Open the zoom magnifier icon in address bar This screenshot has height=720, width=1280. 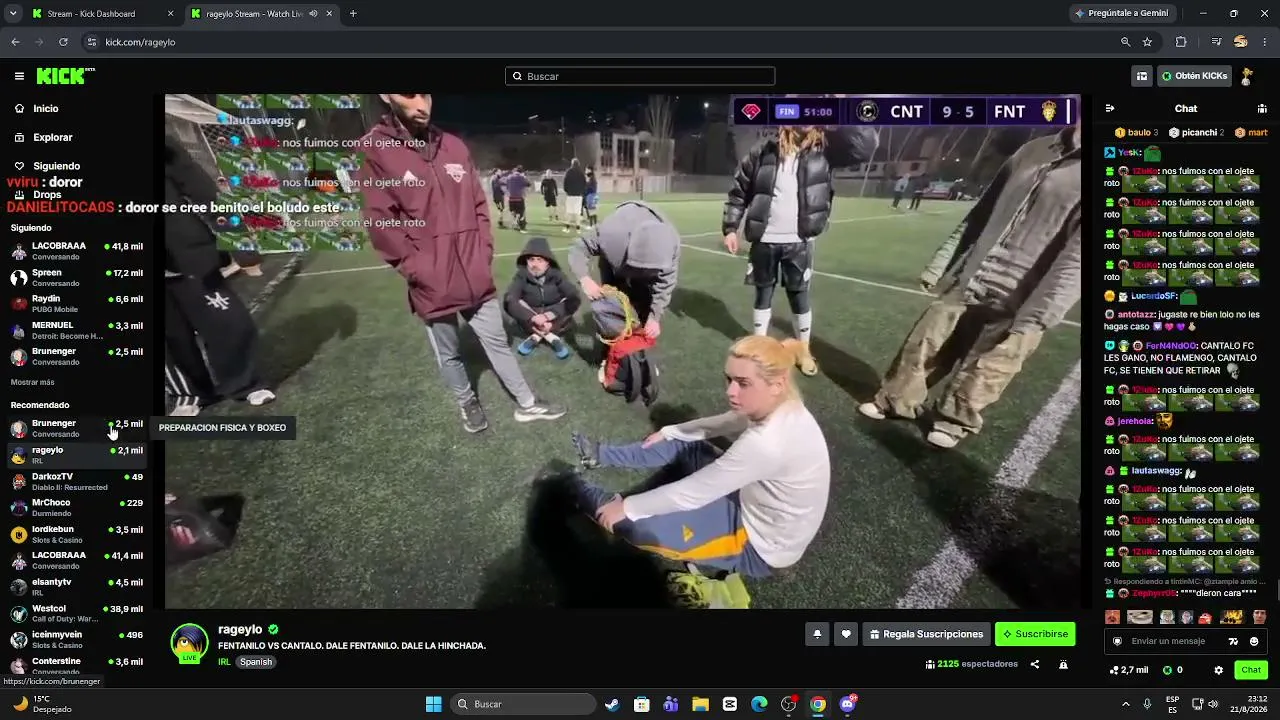pyautogui.click(x=1125, y=42)
